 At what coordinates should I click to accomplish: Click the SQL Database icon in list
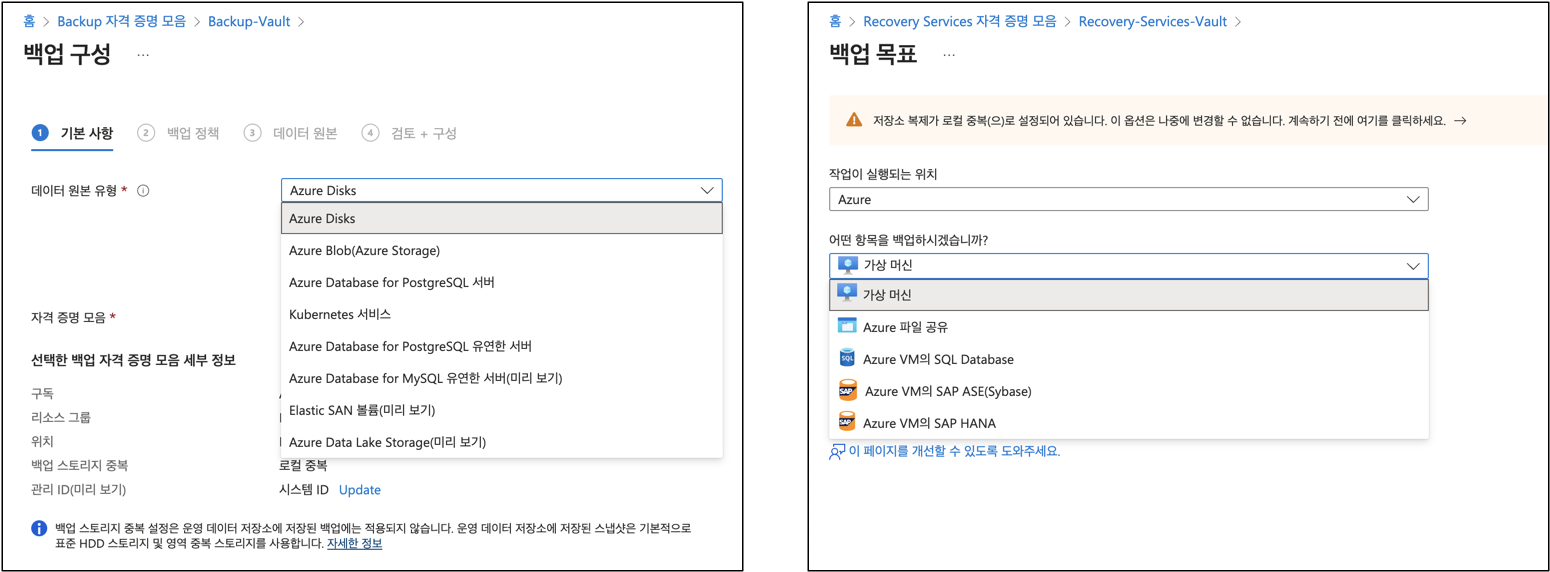(847, 359)
